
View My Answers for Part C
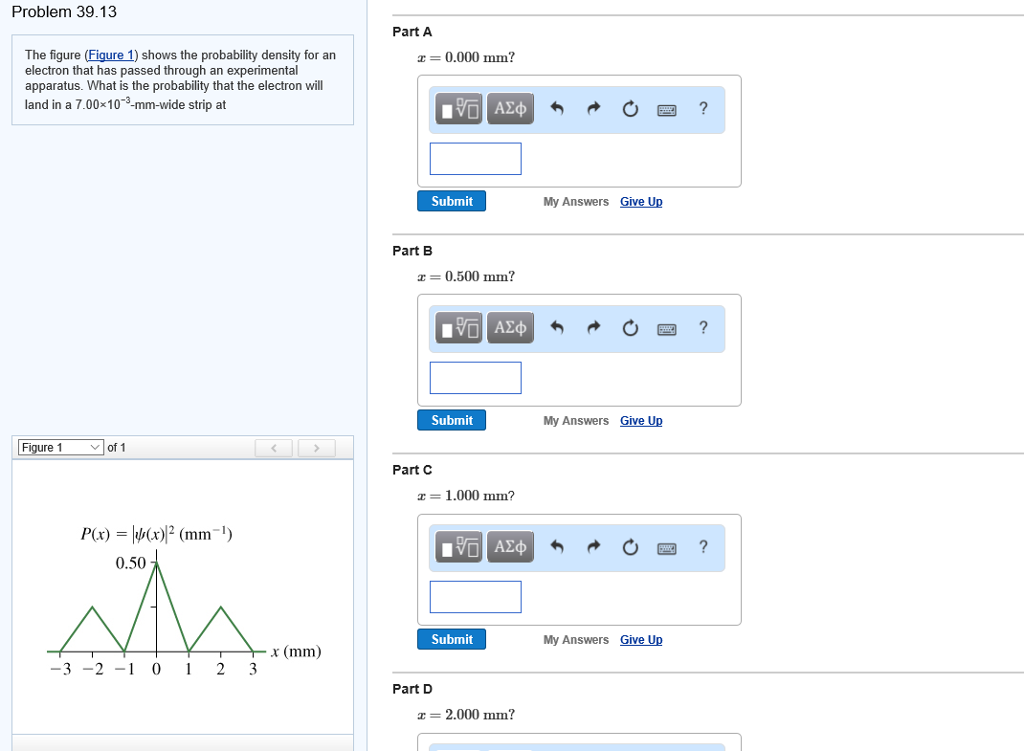click(576, 639)
